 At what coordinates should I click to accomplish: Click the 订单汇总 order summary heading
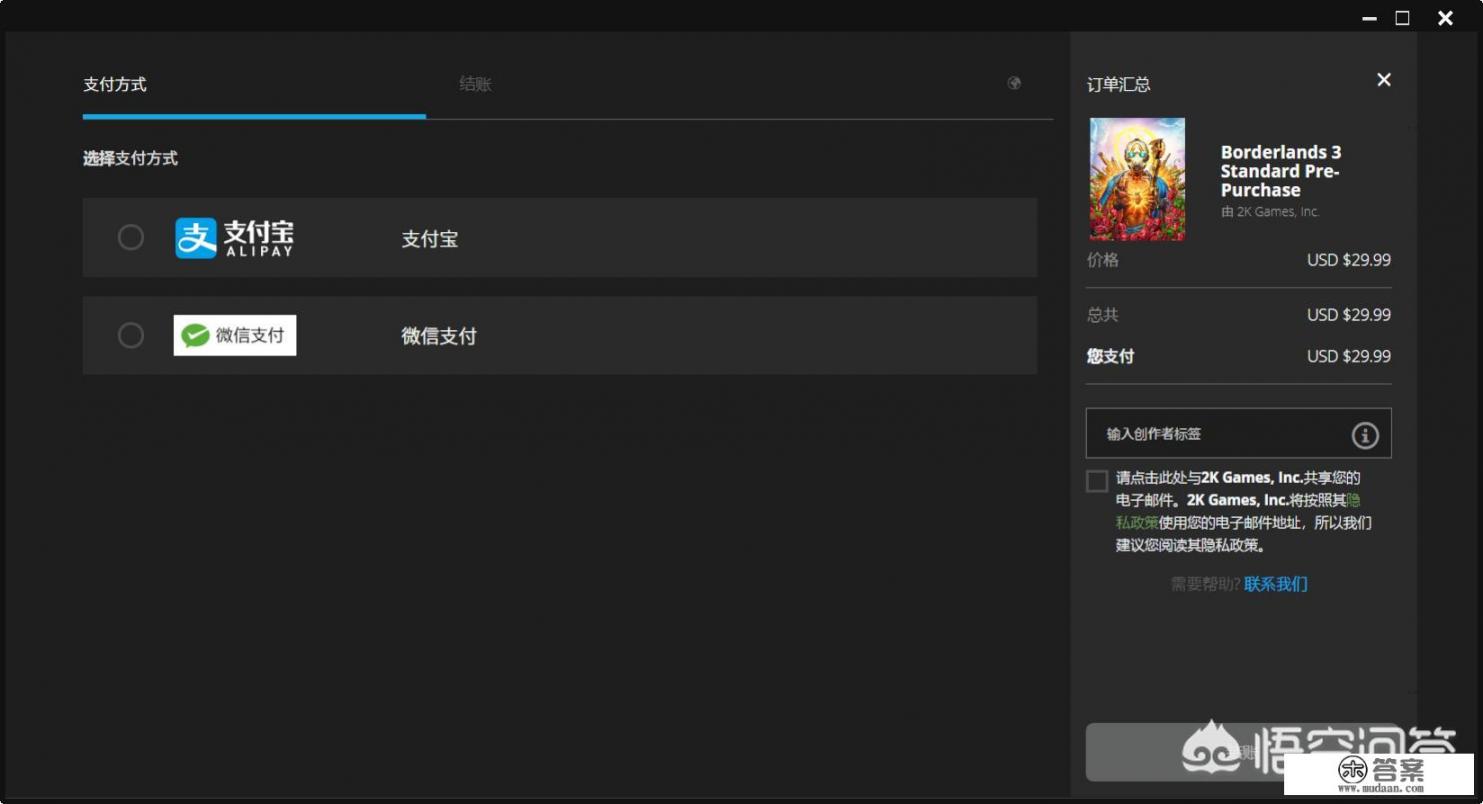pos(1117,85)
